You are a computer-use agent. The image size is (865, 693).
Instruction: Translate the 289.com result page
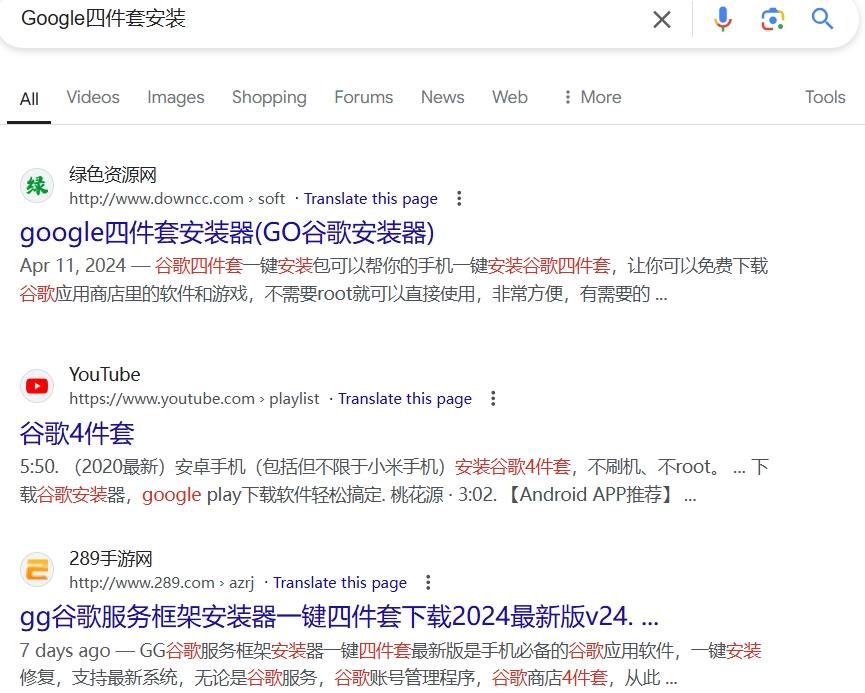(x=340, y=583)
